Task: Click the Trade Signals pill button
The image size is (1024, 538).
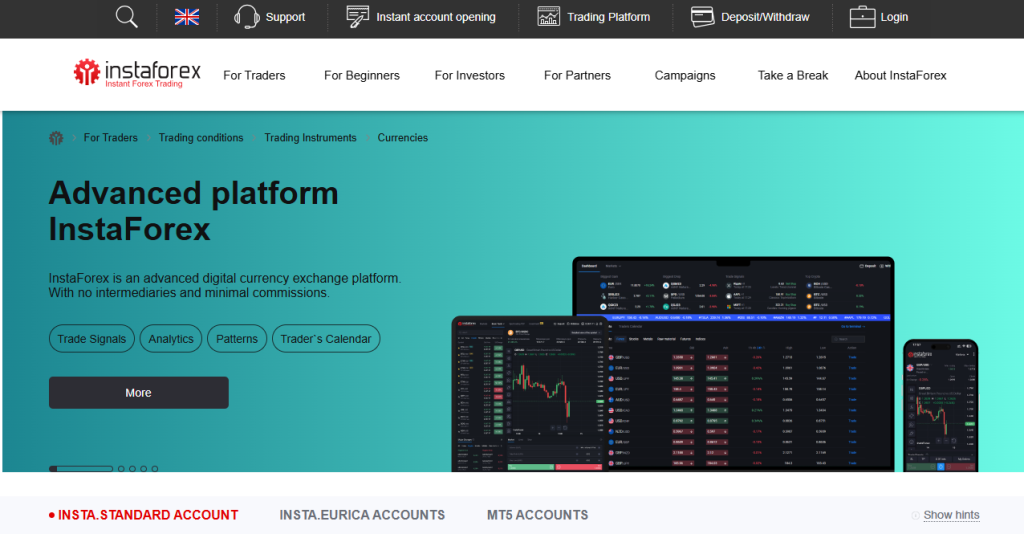Action: [x=91, y=339]
